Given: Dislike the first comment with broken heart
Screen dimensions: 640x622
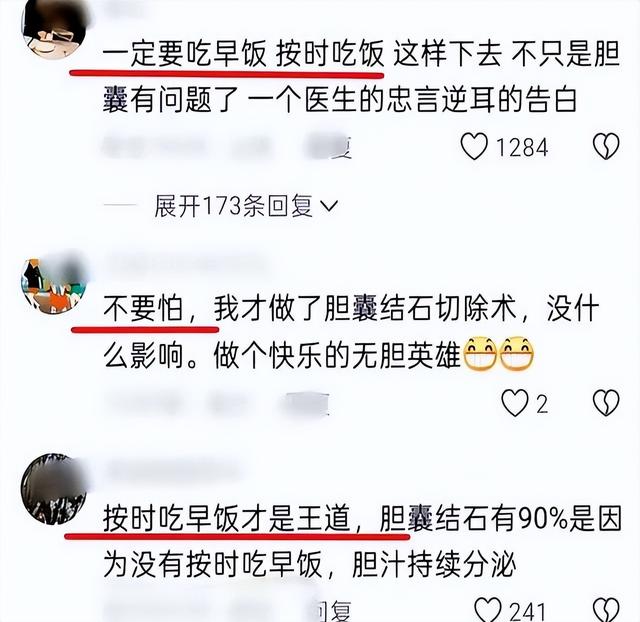Looking at the screenshot, I should click(x=606, y=146).
